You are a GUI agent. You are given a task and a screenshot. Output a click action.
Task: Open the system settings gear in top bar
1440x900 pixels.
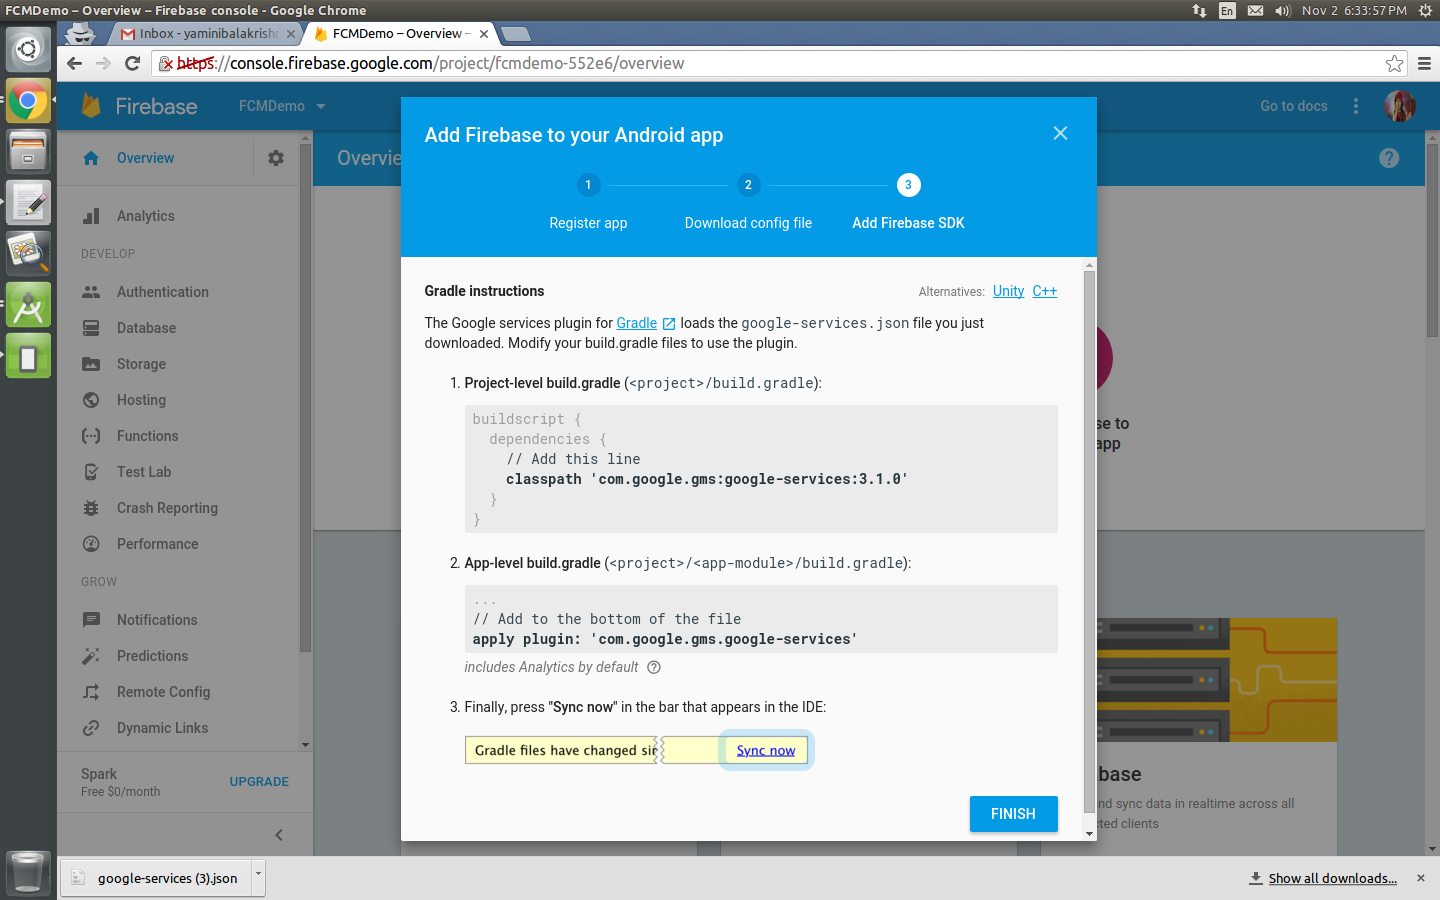pyautogui.click(x=1425, y=10)
